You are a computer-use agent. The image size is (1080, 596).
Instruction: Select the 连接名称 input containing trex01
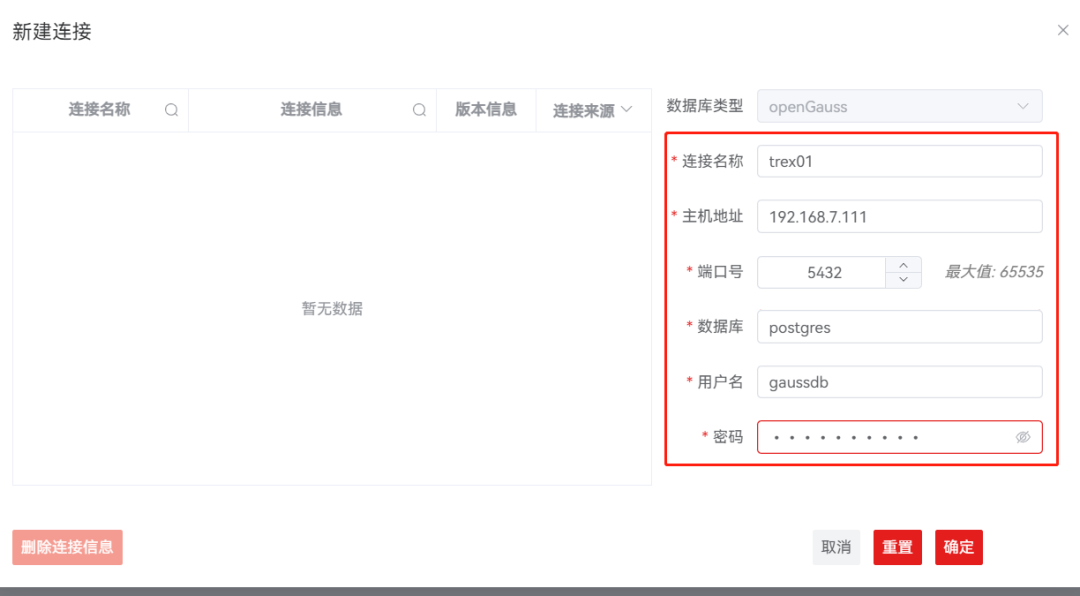tap(899, 161)
